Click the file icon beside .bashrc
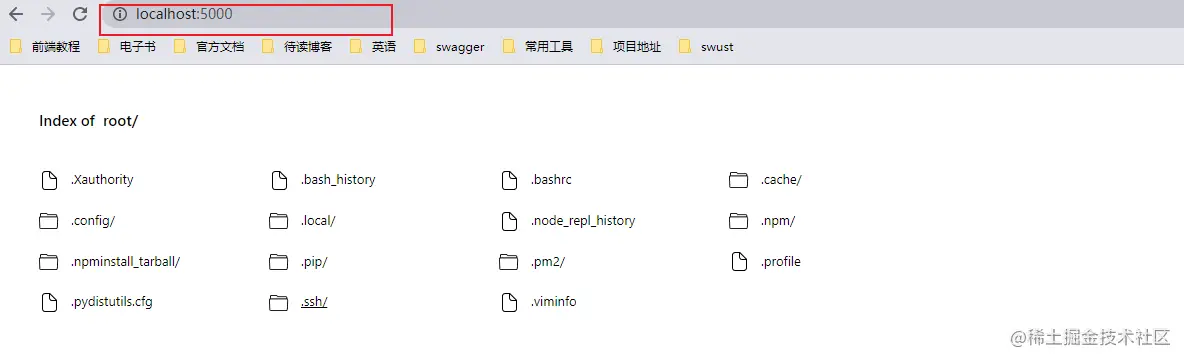Image resolution: width=1184 pixels, height=361 pixels. pos(510,180)
